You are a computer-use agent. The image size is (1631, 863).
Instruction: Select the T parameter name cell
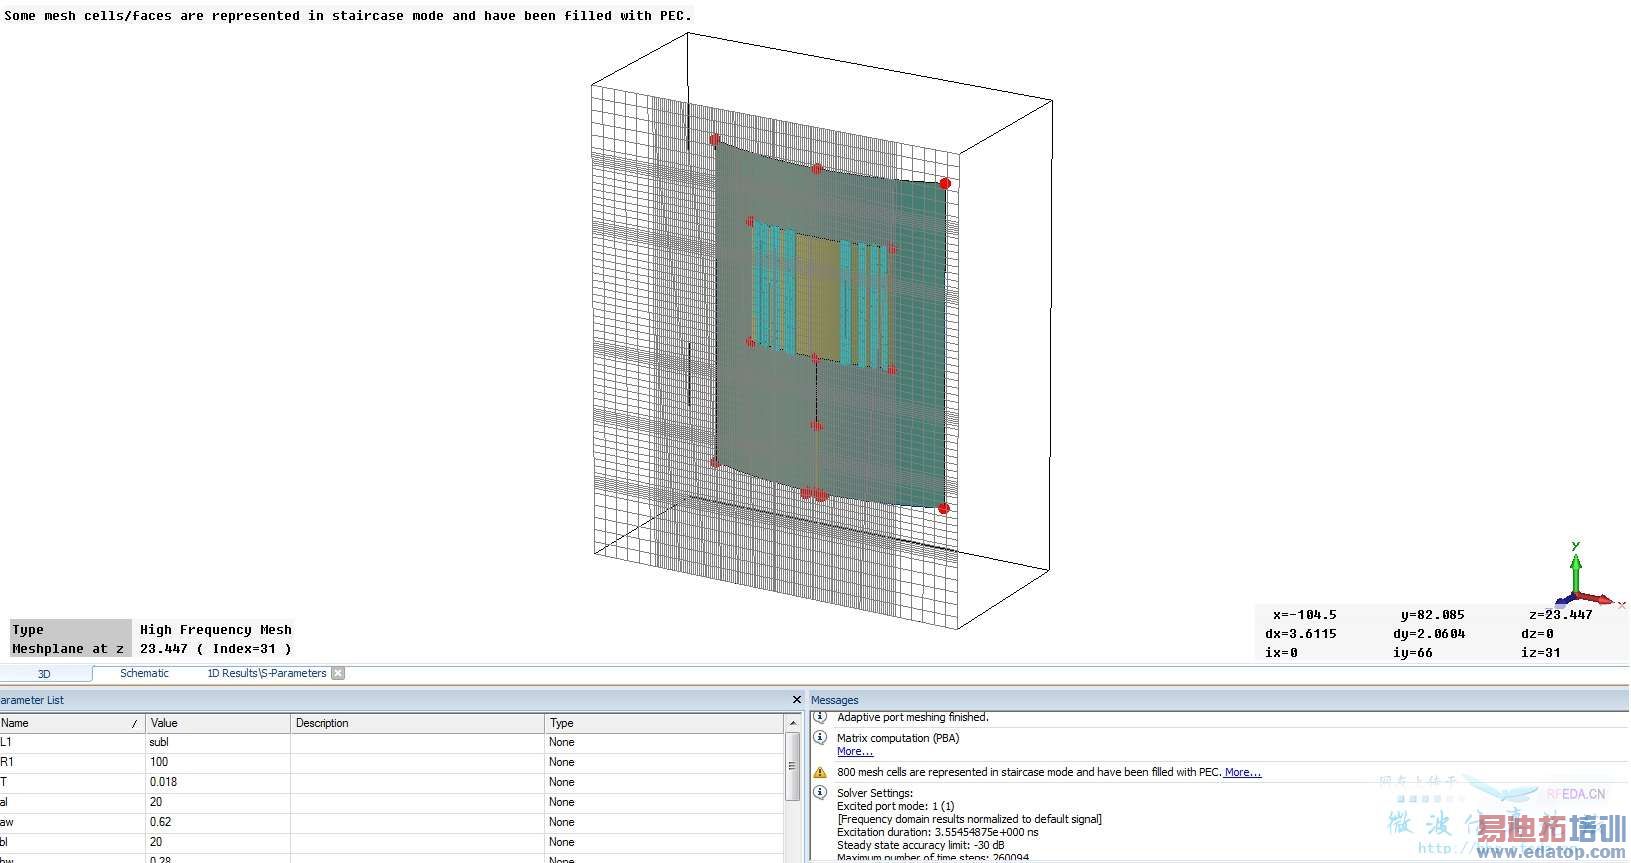(x=72, y=782)
